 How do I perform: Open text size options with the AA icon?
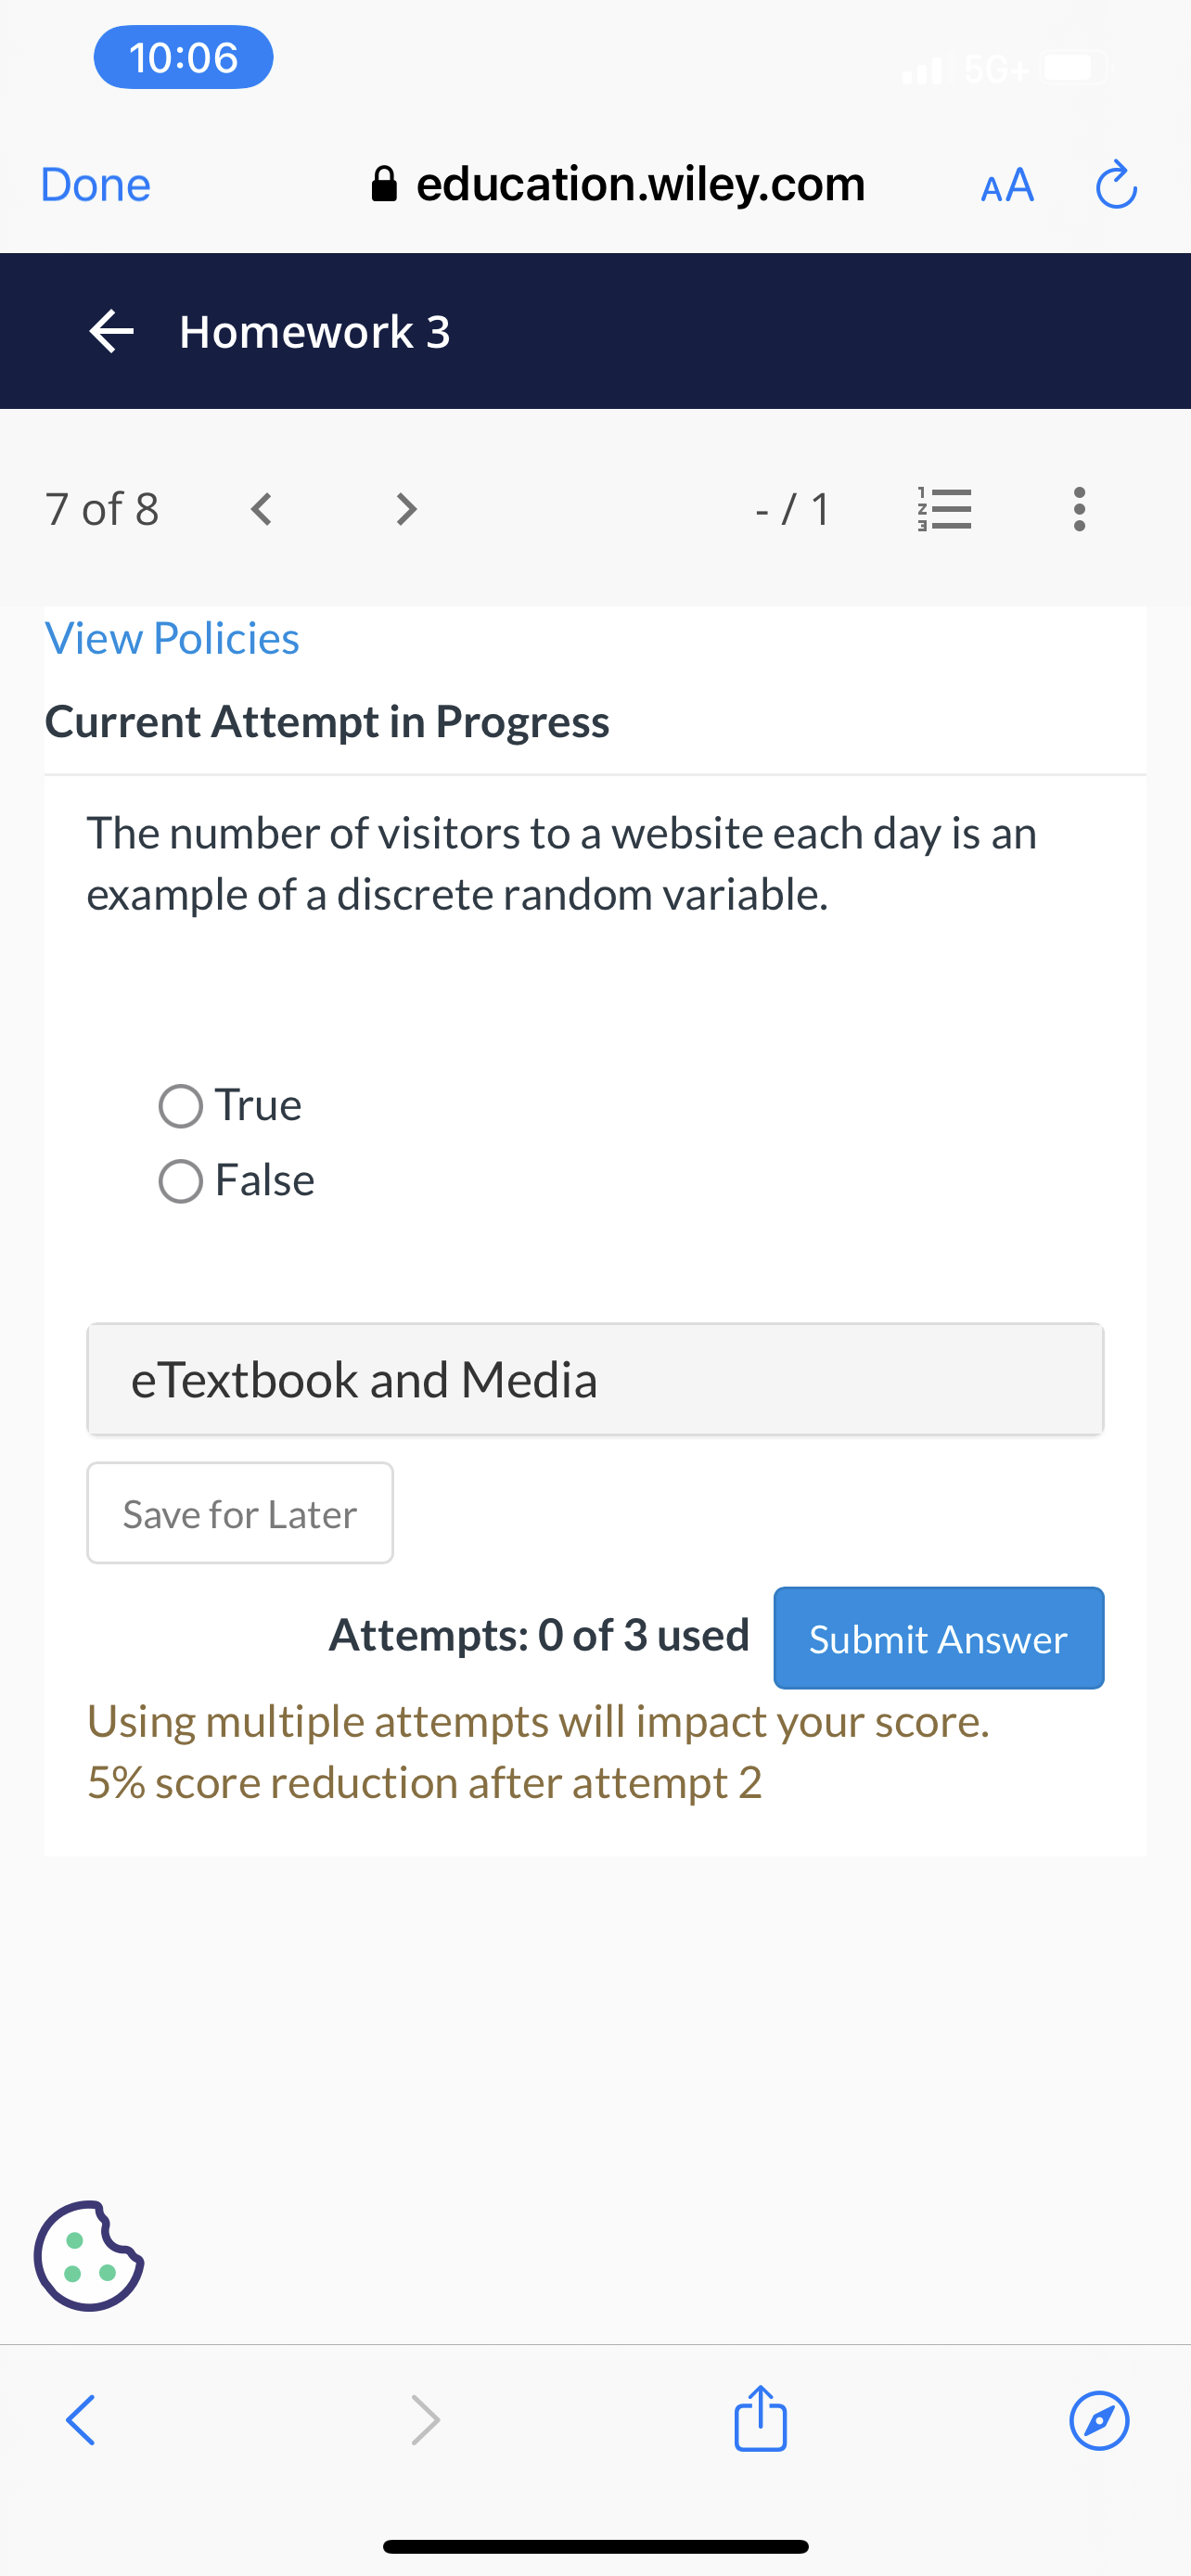click(x=1006, y=185)
